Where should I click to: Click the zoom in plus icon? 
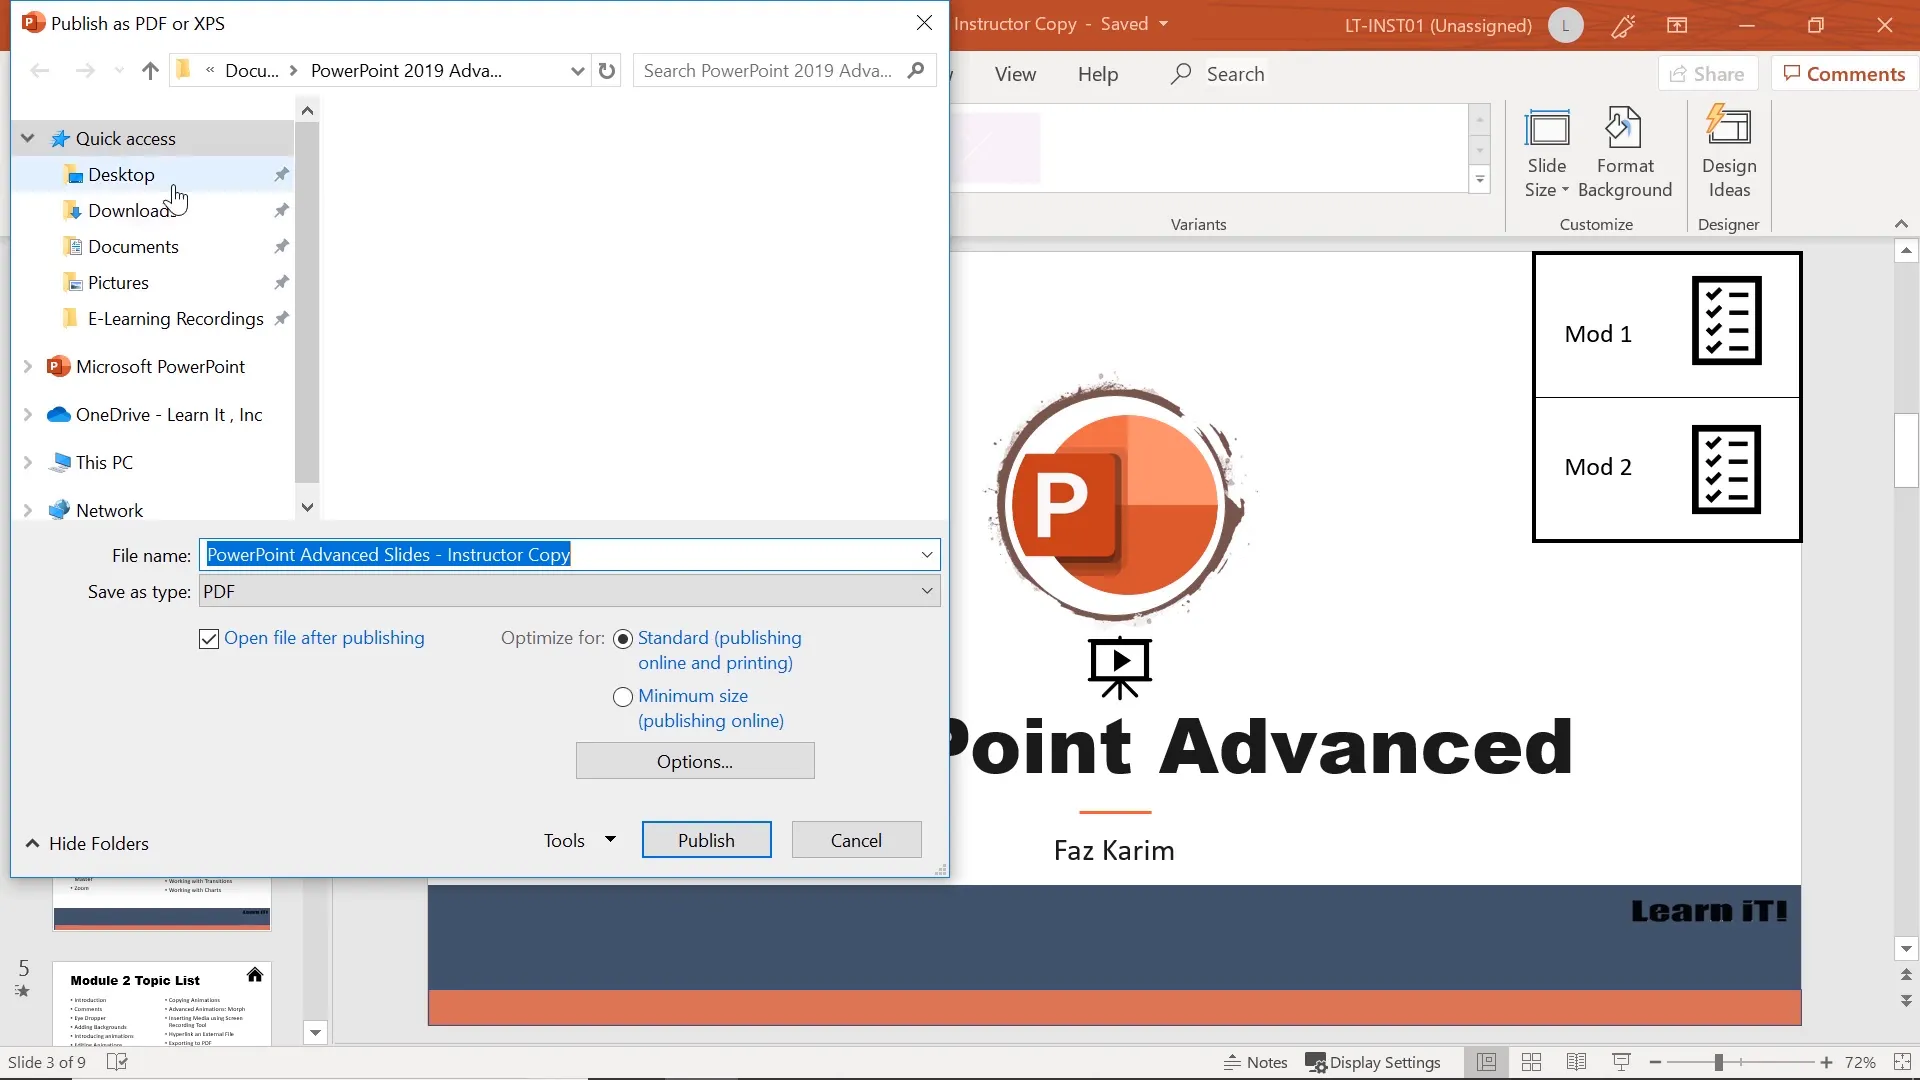pos(1827,1062)
